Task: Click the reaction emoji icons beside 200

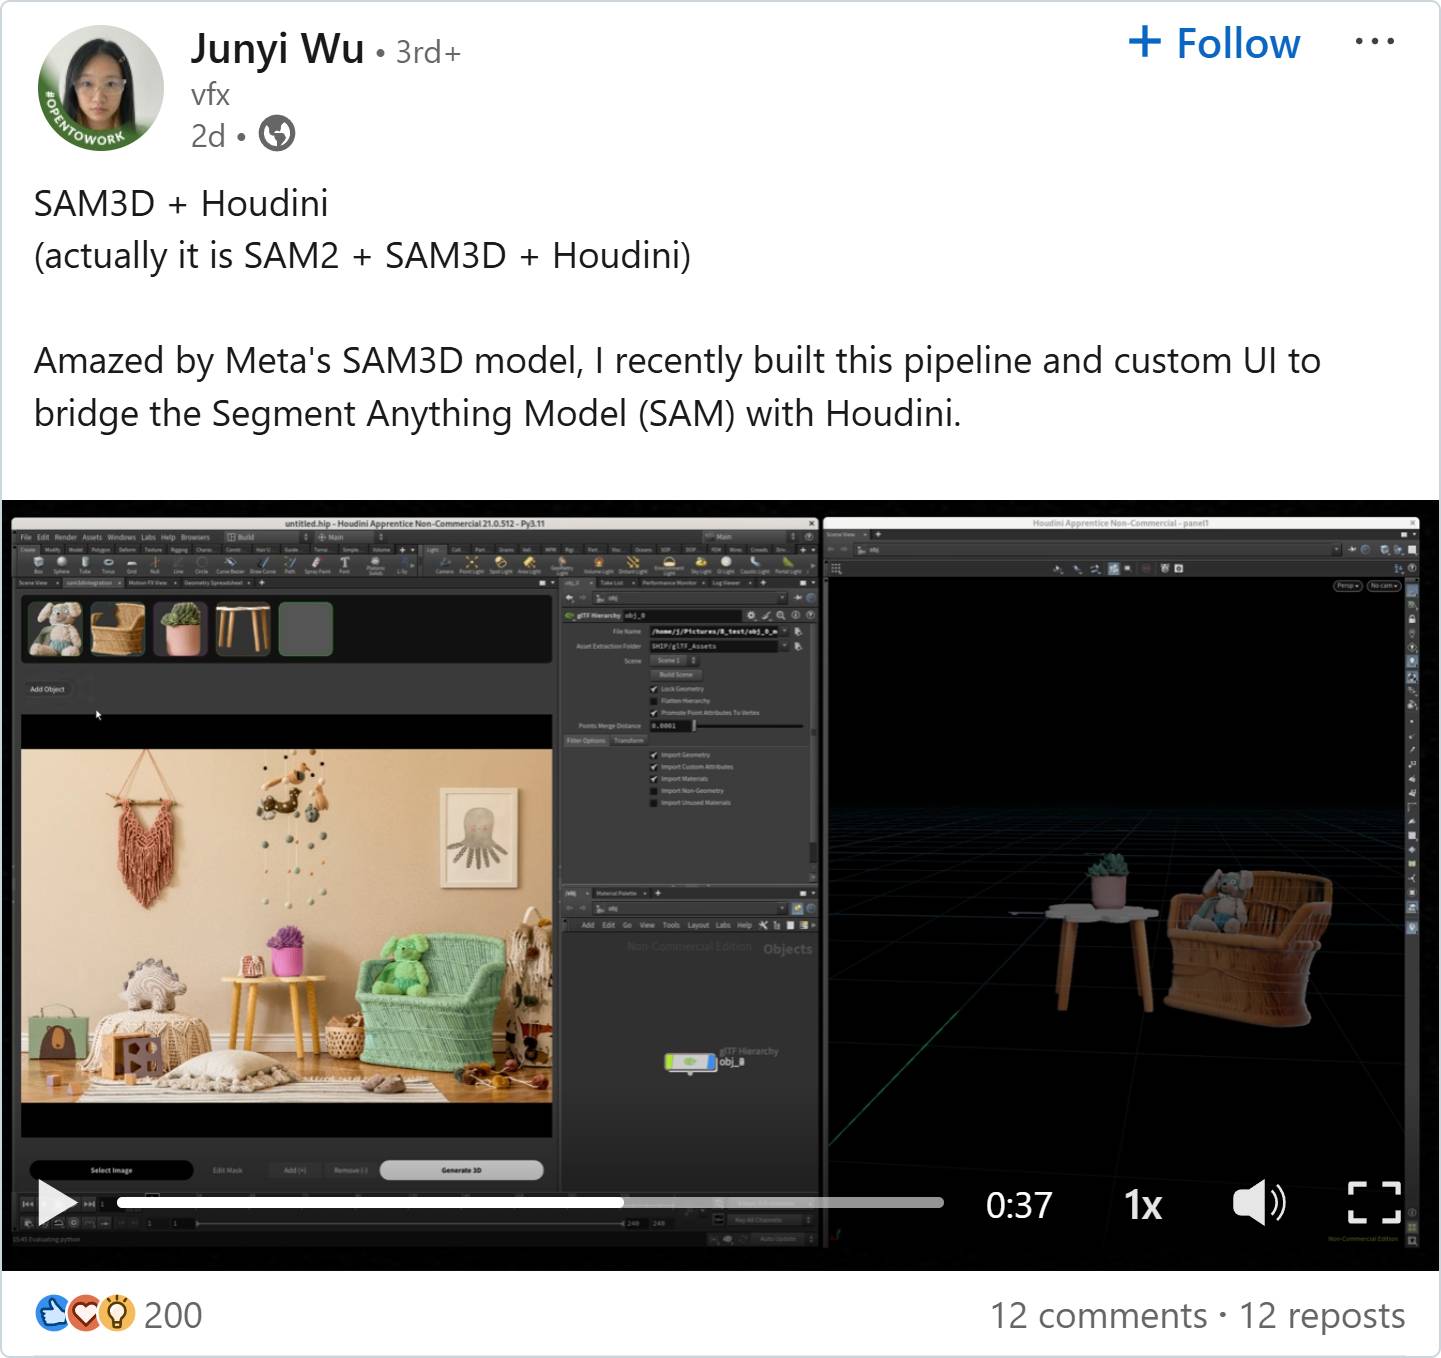Action: (x=85, y=1314)
